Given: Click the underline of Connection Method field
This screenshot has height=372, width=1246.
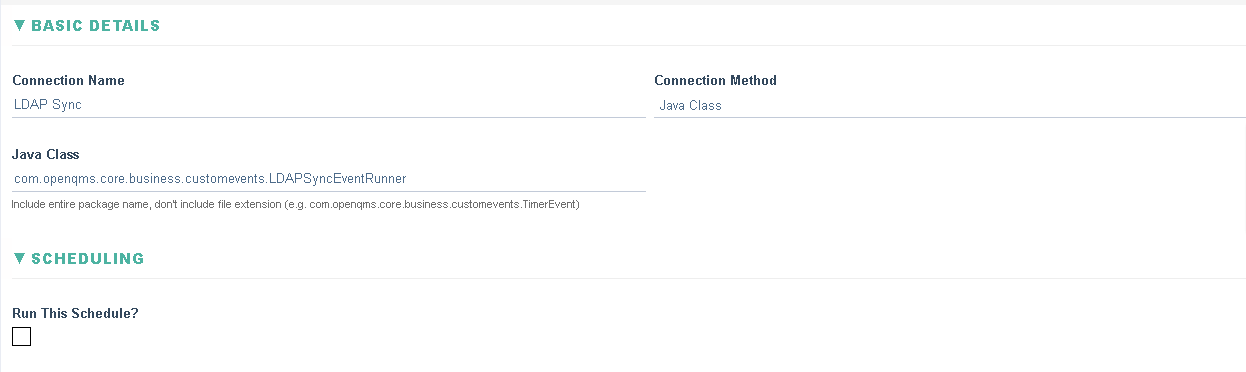Looking at the screenshot, I should [x=950, y=117].
